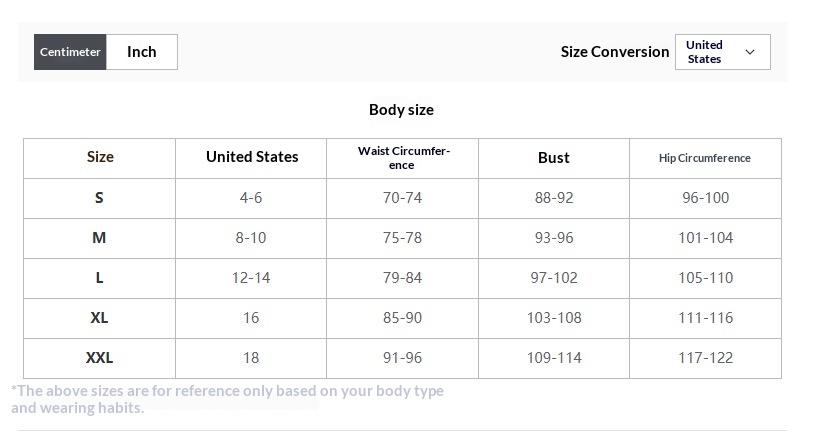Select the XL size row label

pos(99,318)
